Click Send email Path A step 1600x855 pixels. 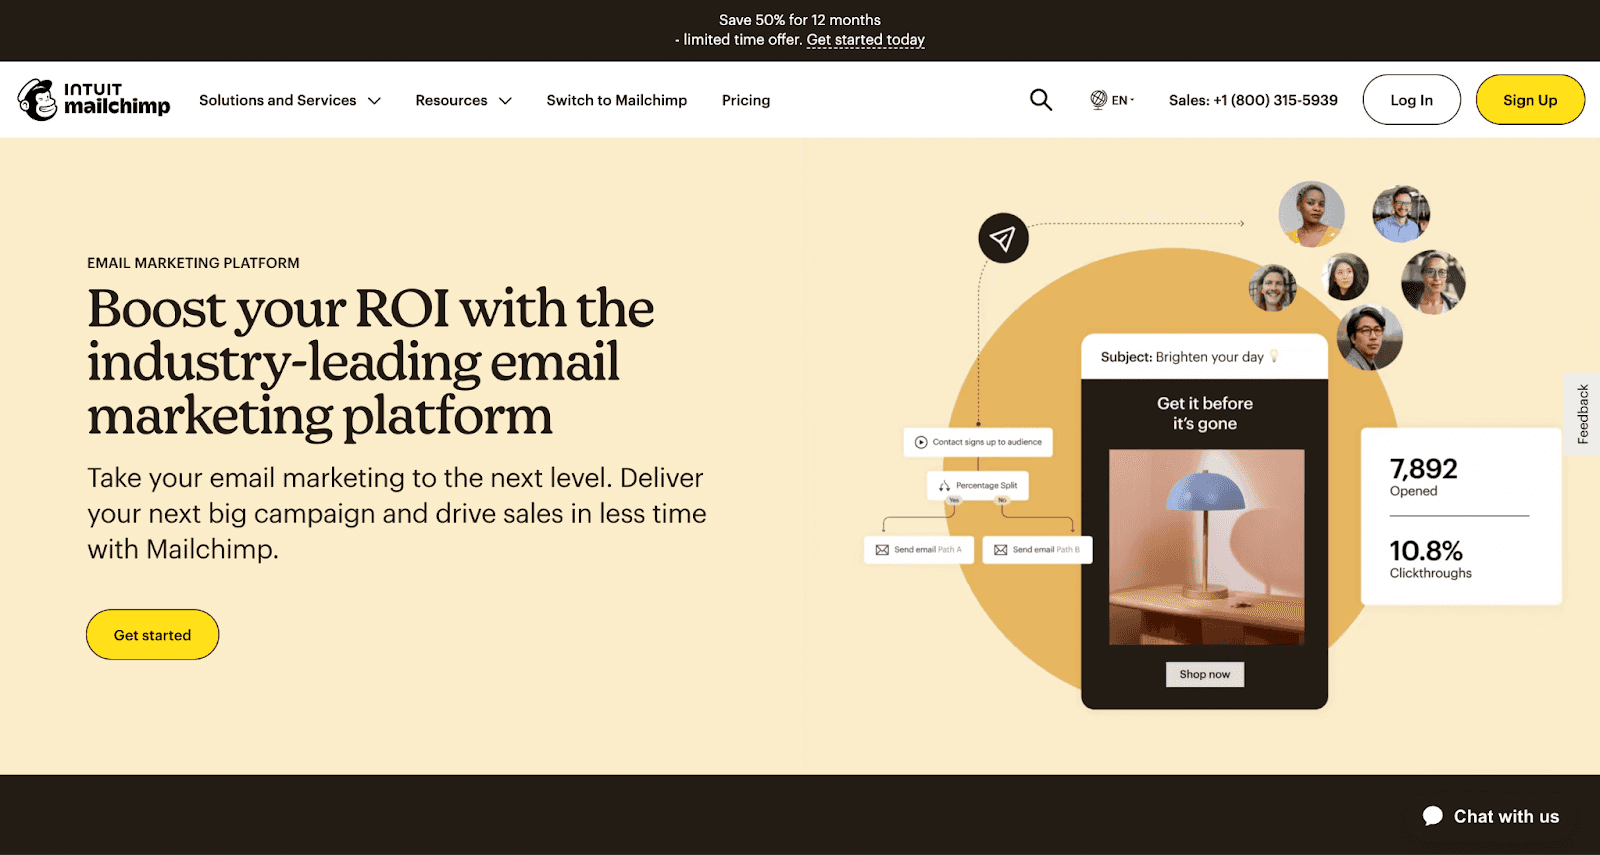click(x=919, y=550)
